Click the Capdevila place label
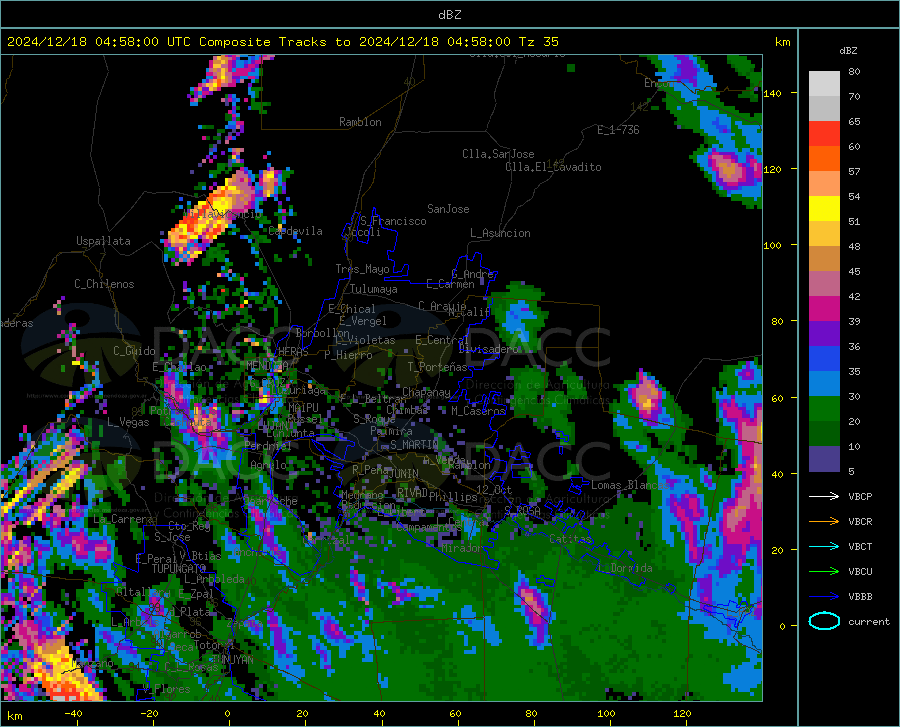900x727 pixels. [x=296, y=231]
